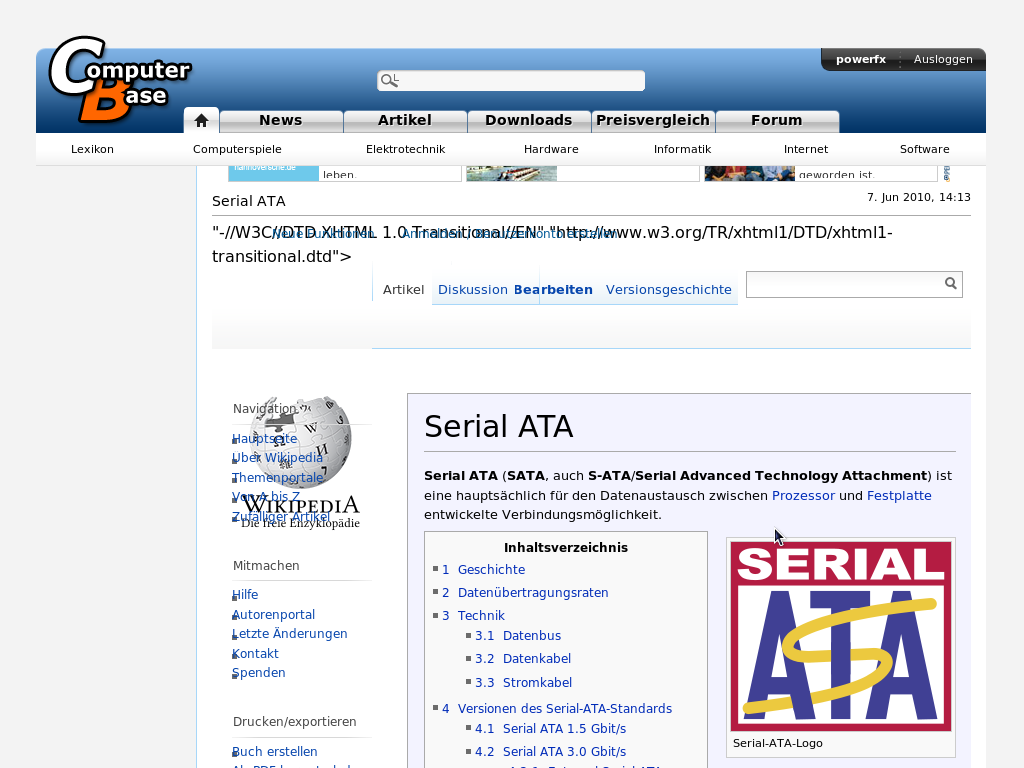Switch to the Diskussion tab
Image resolution: width=1024 pixels, height=768 pixels.
click(473, 290)
